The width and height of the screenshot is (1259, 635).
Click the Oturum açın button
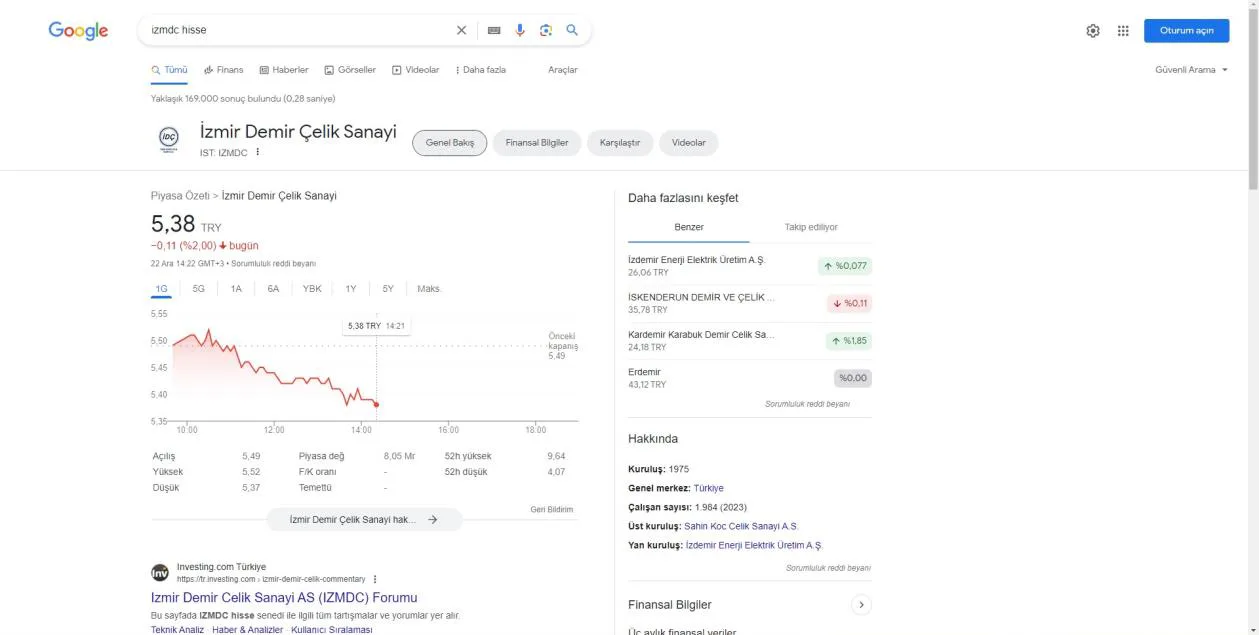(x=1186, y=31)
